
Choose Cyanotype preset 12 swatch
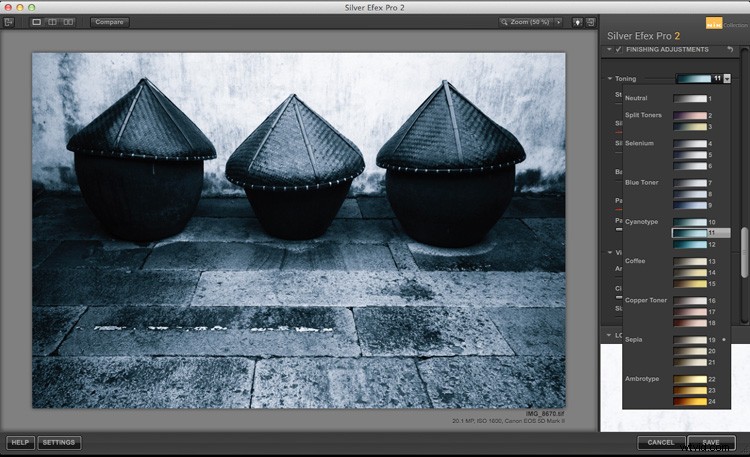click(690, 245)
